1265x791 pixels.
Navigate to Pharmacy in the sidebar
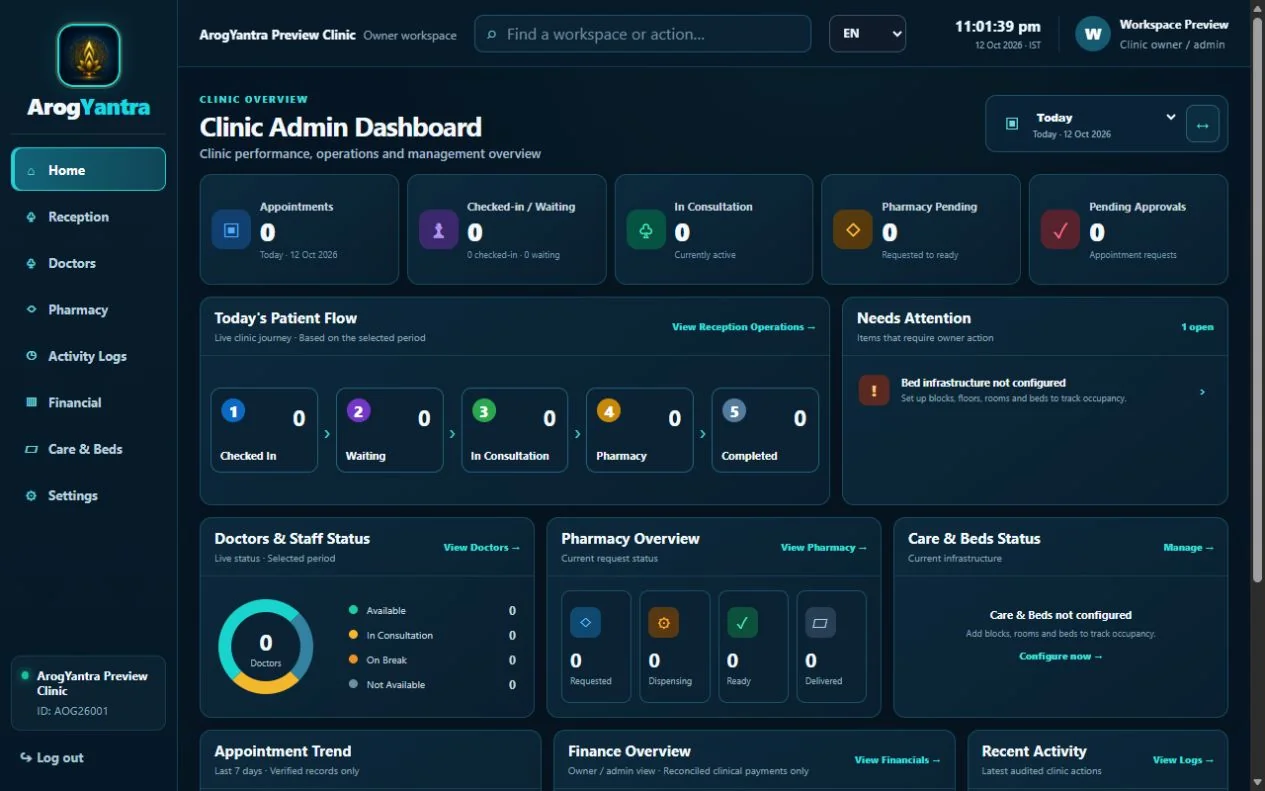[88, 310]
